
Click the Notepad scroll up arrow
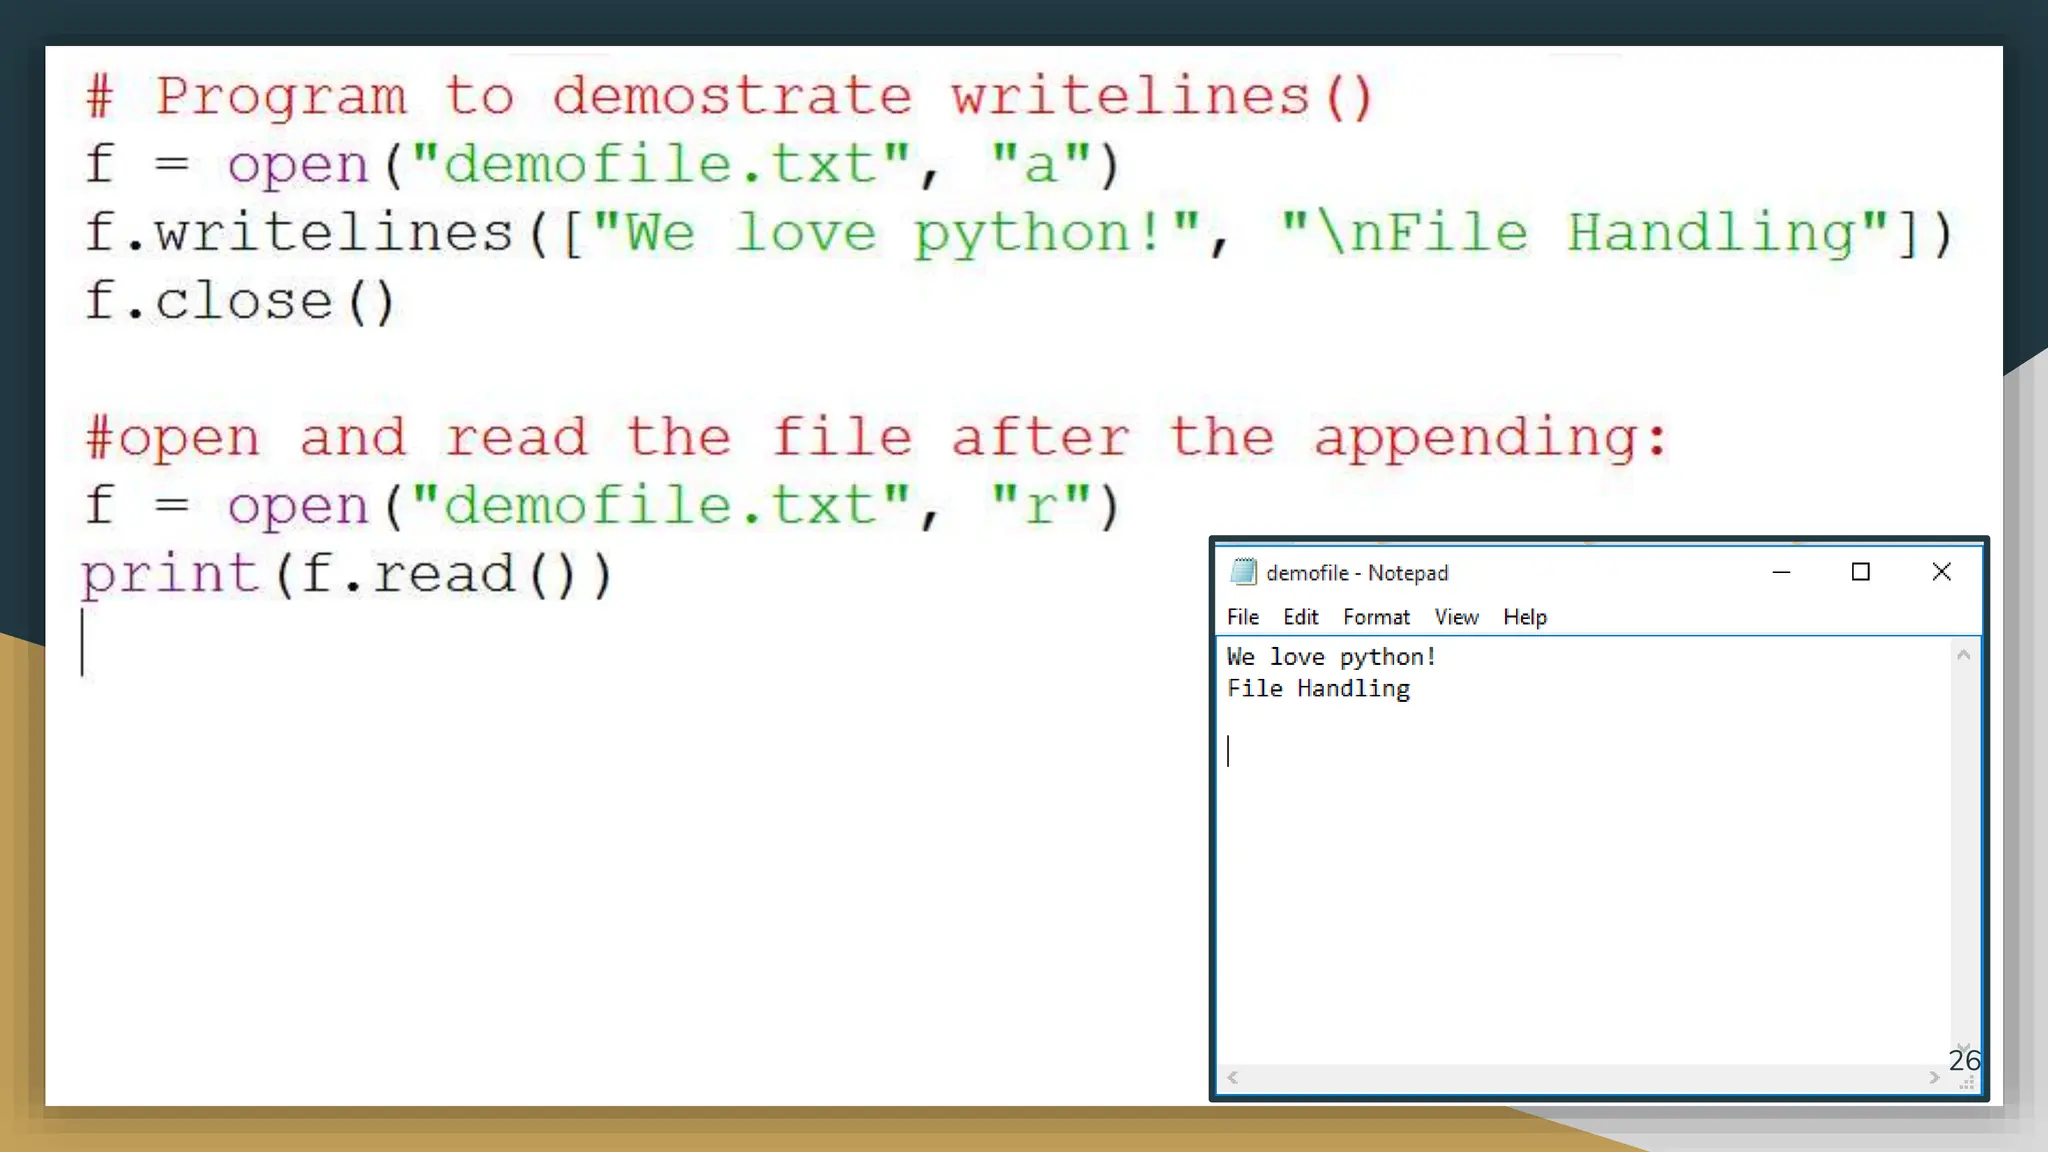1963,655
